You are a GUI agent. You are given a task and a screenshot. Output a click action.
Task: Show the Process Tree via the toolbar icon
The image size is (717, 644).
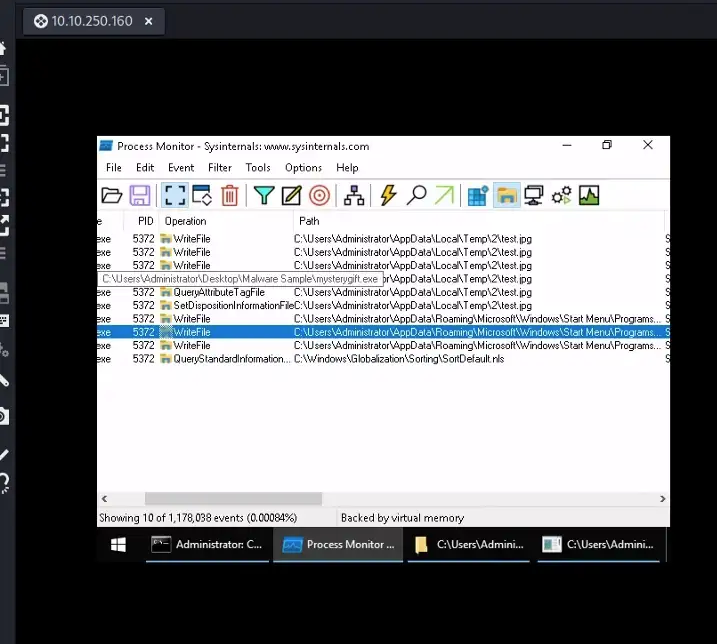(x=354, y=196)
